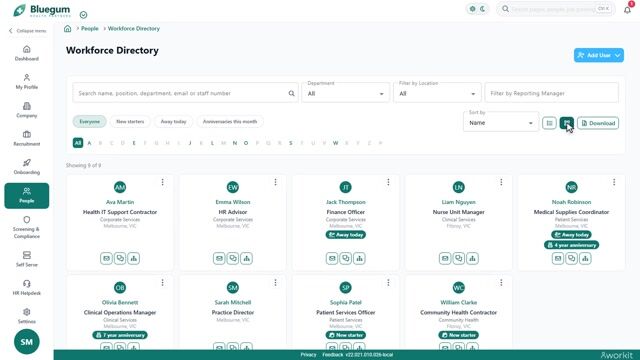Open Self Serve in sidebar
The width and height of the screenshot is (640, 360).
[x=27, y=259]
